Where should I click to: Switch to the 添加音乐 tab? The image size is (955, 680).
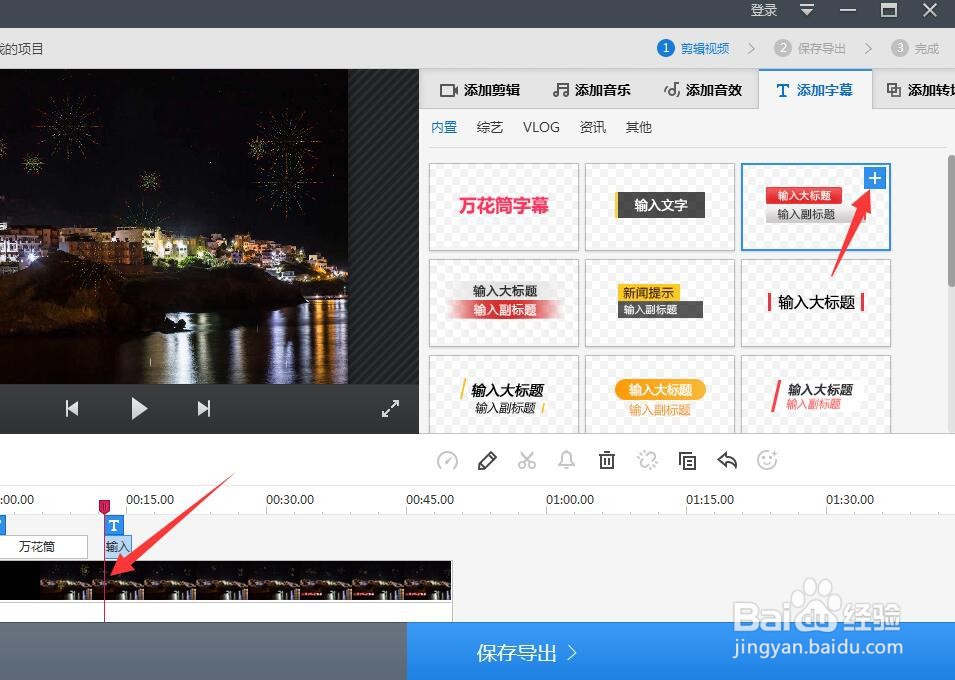591,89
